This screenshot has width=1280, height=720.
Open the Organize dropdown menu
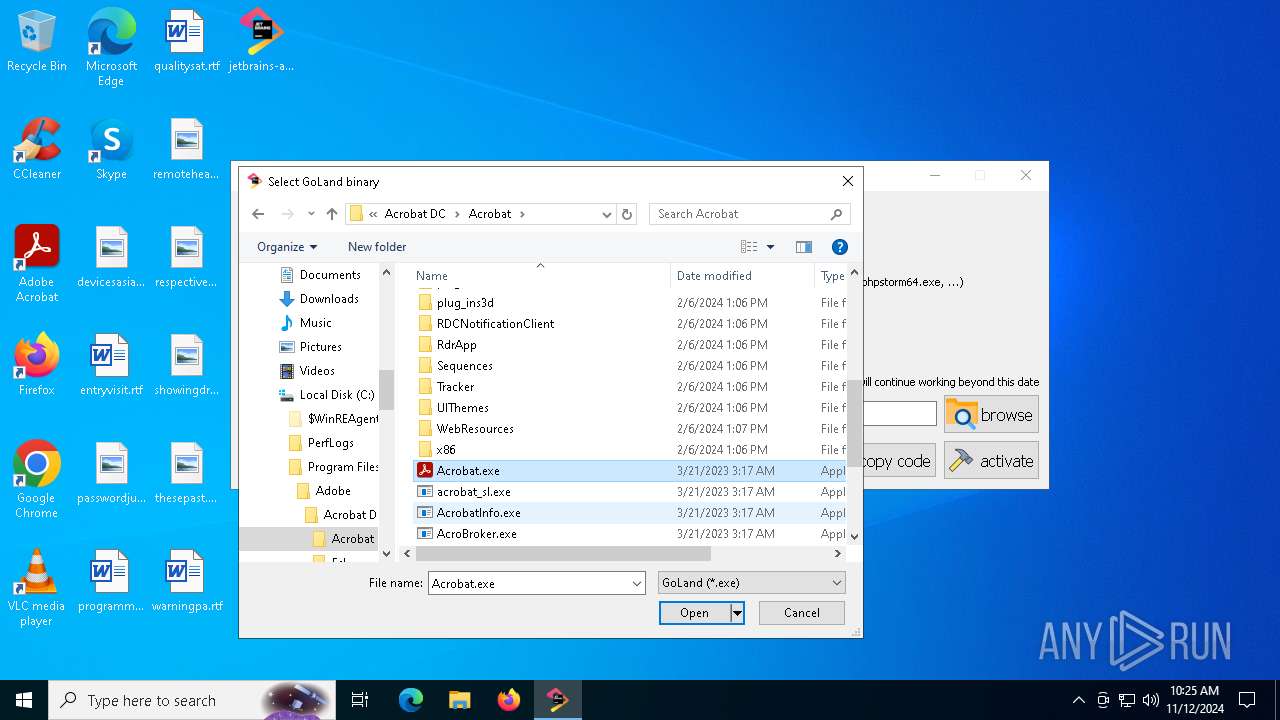click(287, 247)
